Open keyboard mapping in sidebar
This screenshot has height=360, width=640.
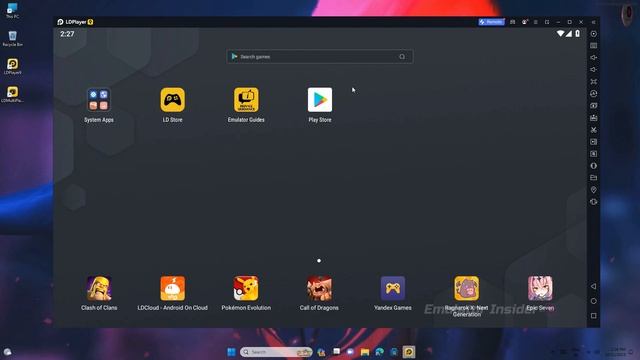click(x=593, y=46)
